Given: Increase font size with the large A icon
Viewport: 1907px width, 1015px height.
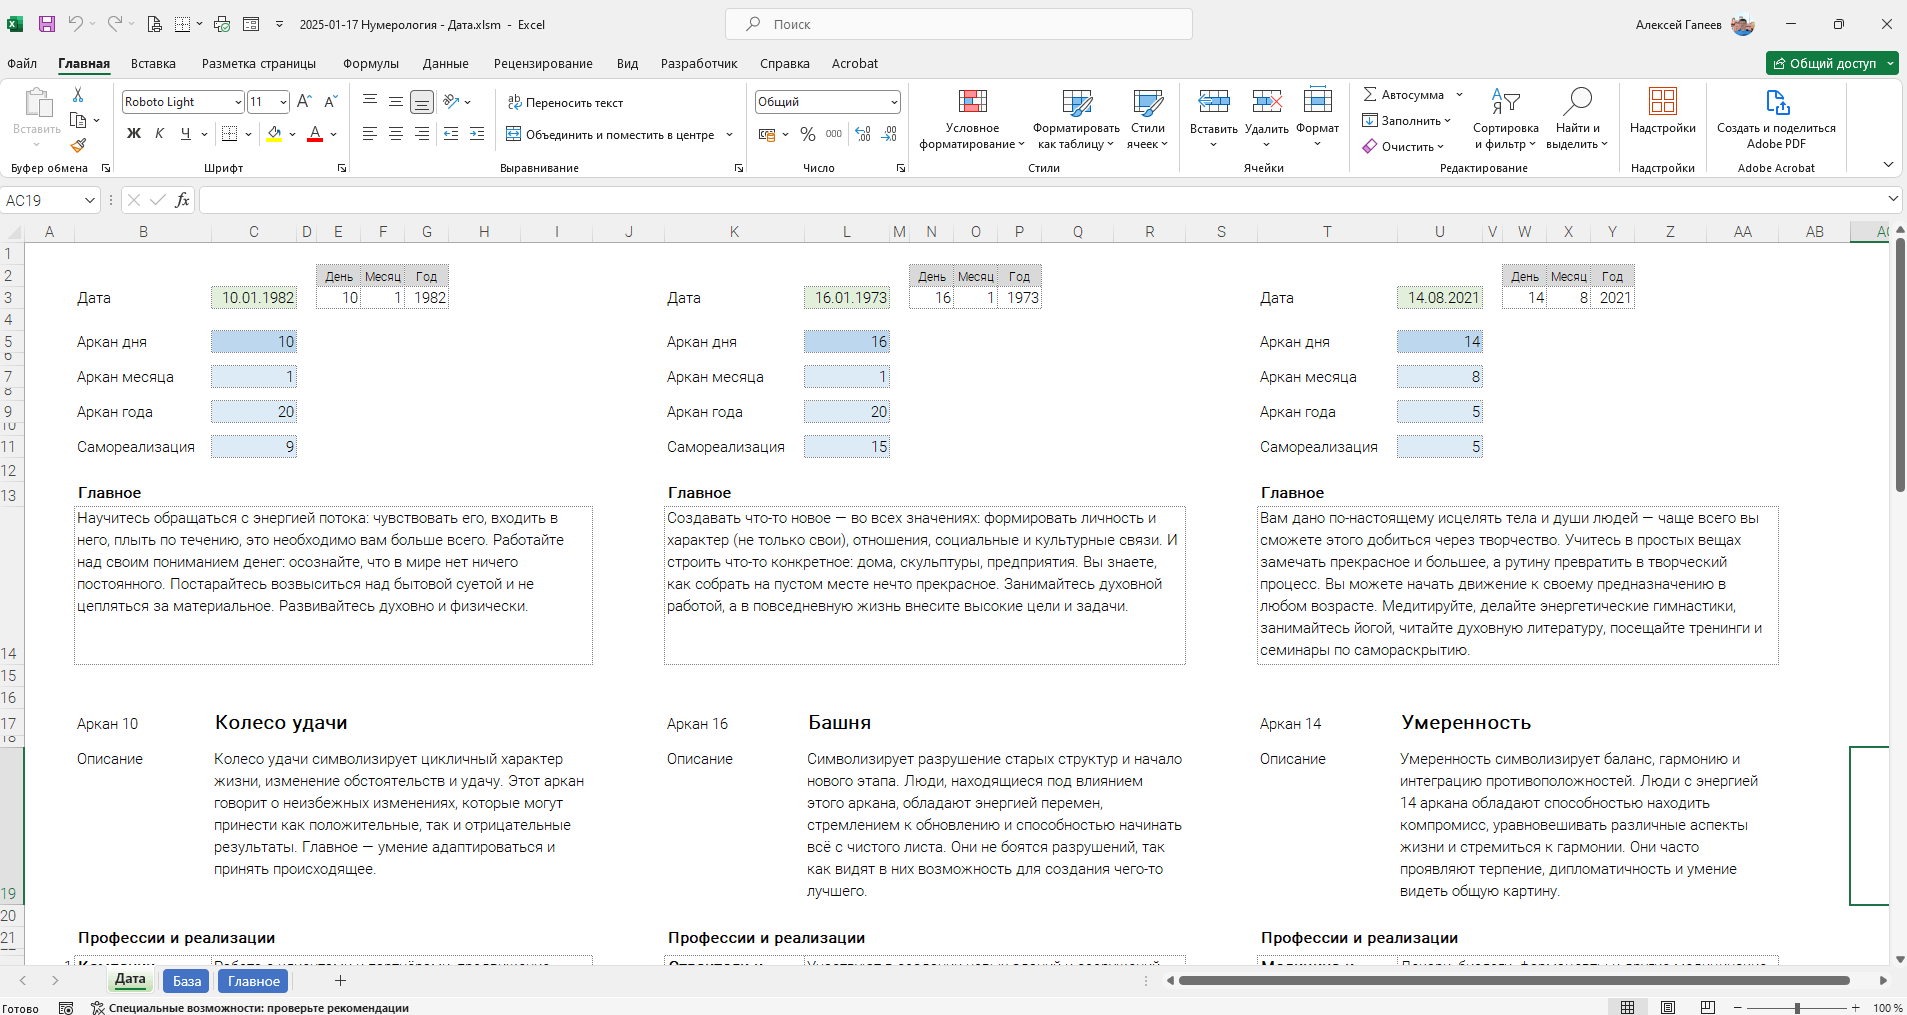Looking at the screenshot, I should (305, 102).
